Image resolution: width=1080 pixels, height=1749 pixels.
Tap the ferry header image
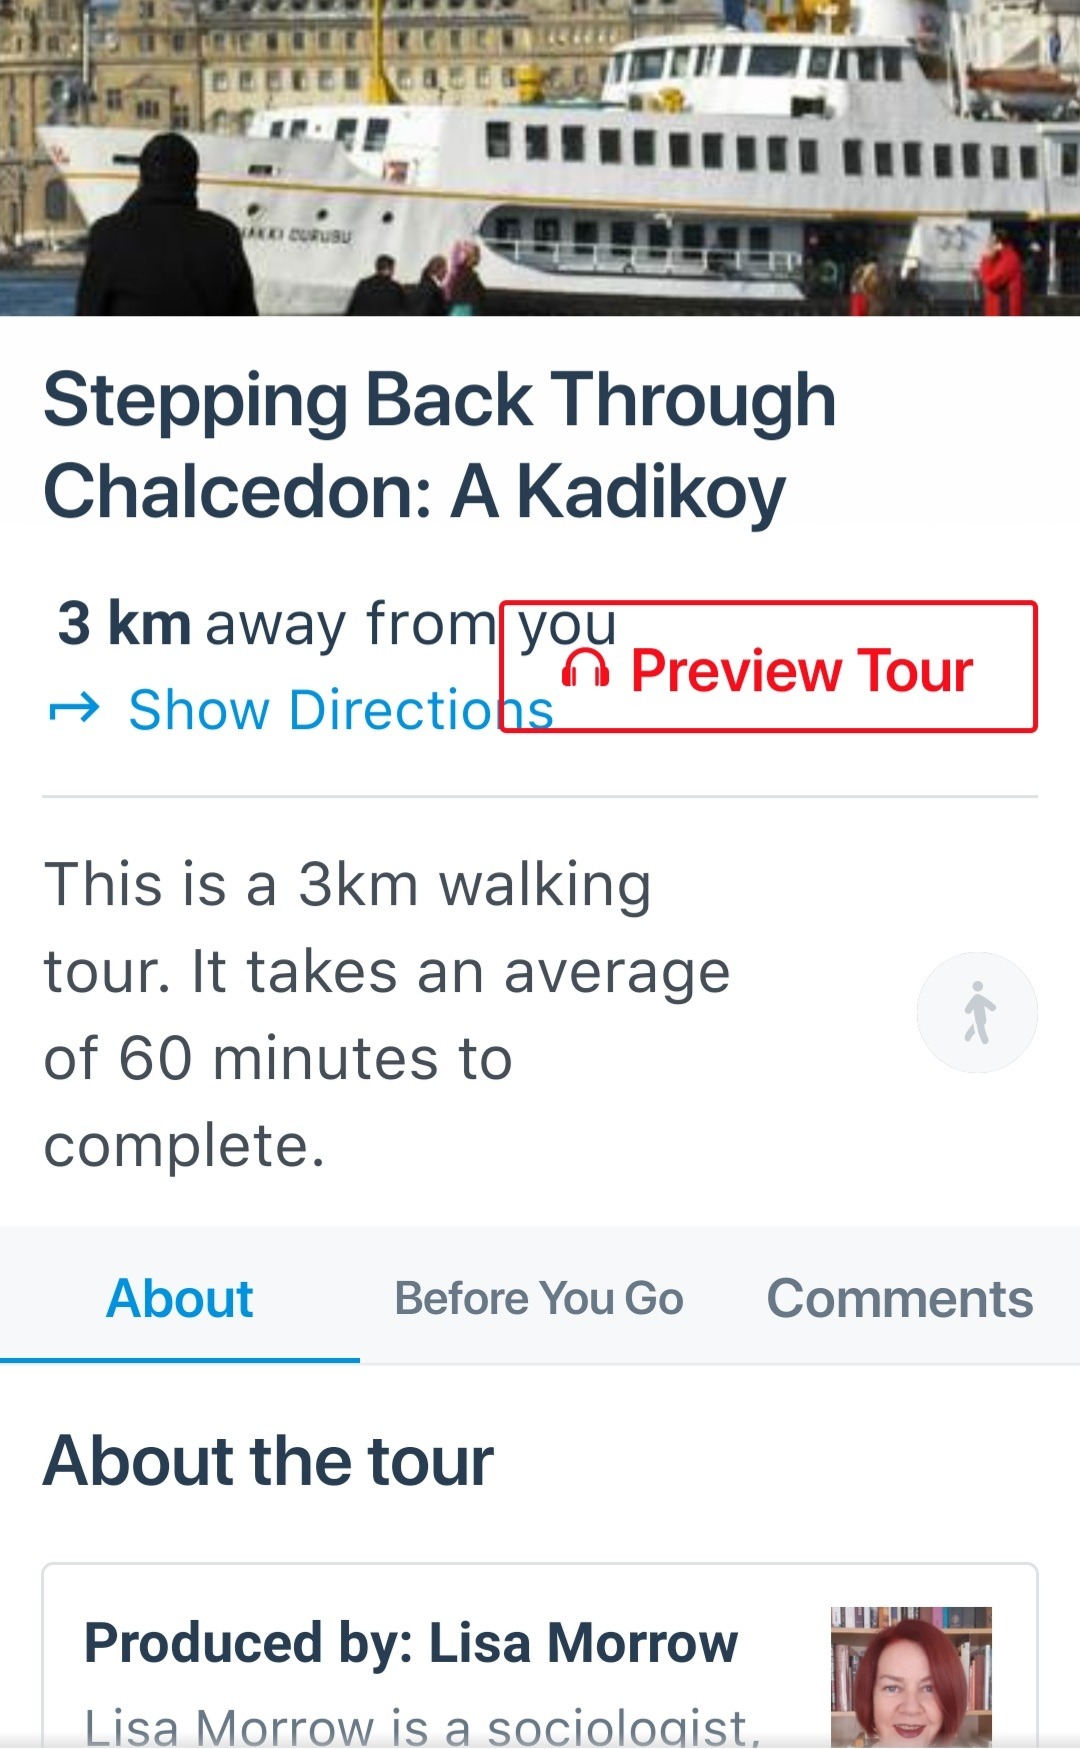pos(540,158)
